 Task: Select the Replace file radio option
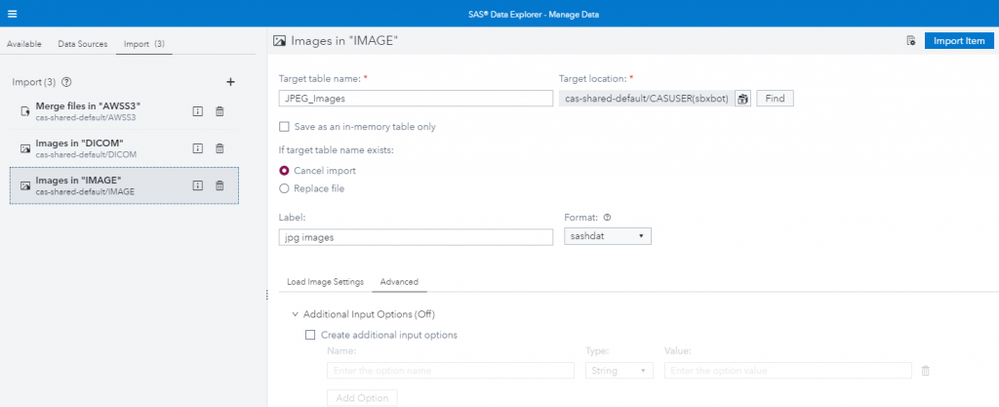tap(285, 188)
